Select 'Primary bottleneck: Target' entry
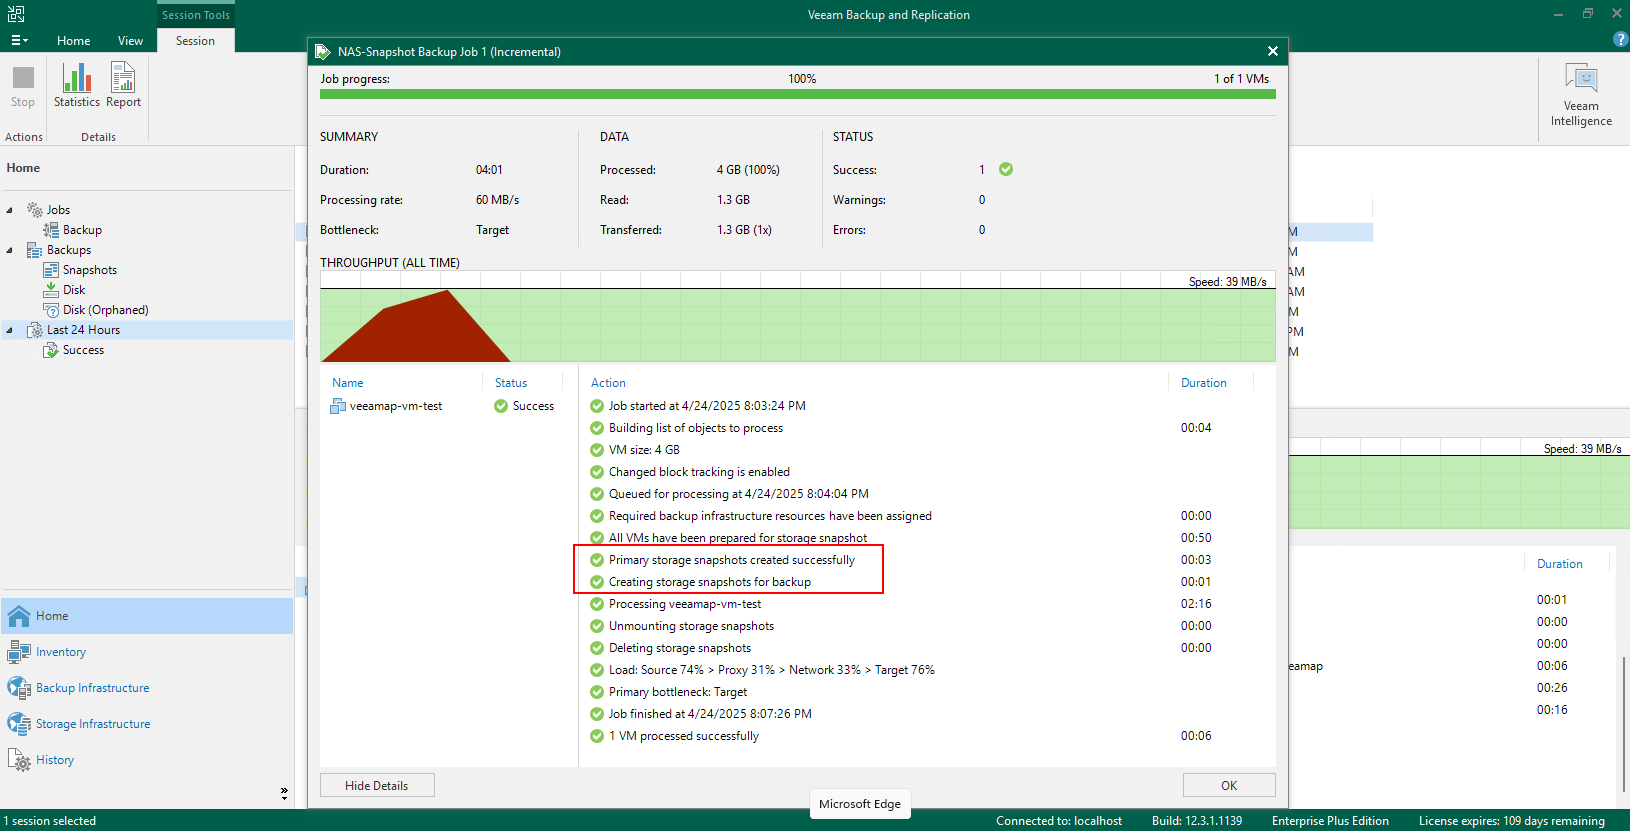The height and width of the screenshot is (831, 1630). coord(678,692)
